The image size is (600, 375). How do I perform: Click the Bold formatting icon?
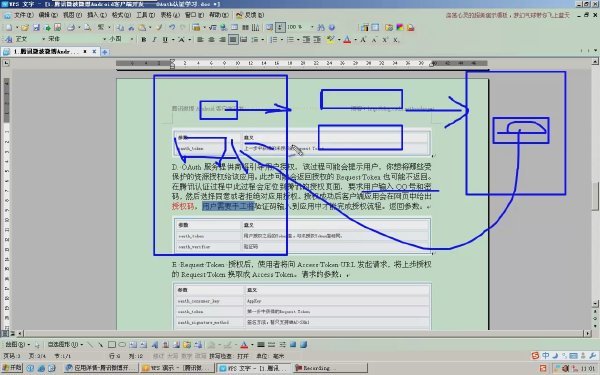143,39
